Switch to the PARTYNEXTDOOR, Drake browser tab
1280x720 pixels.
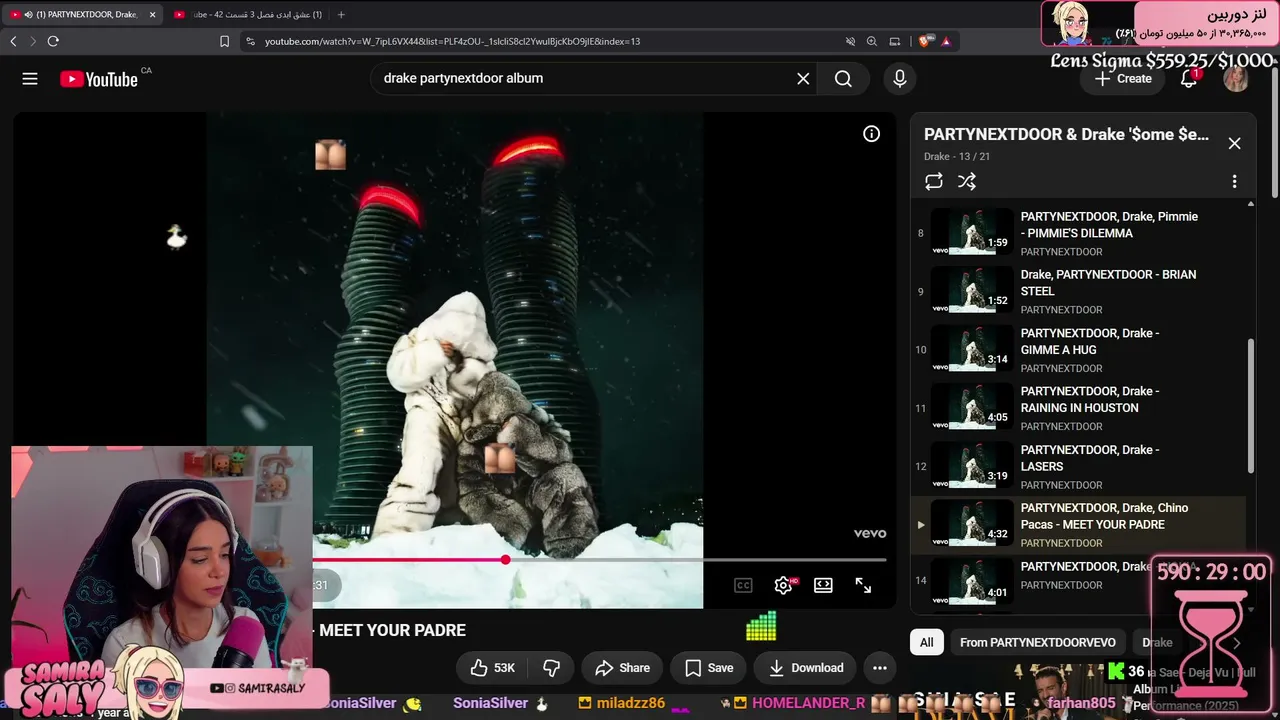(x=82, y=14)
